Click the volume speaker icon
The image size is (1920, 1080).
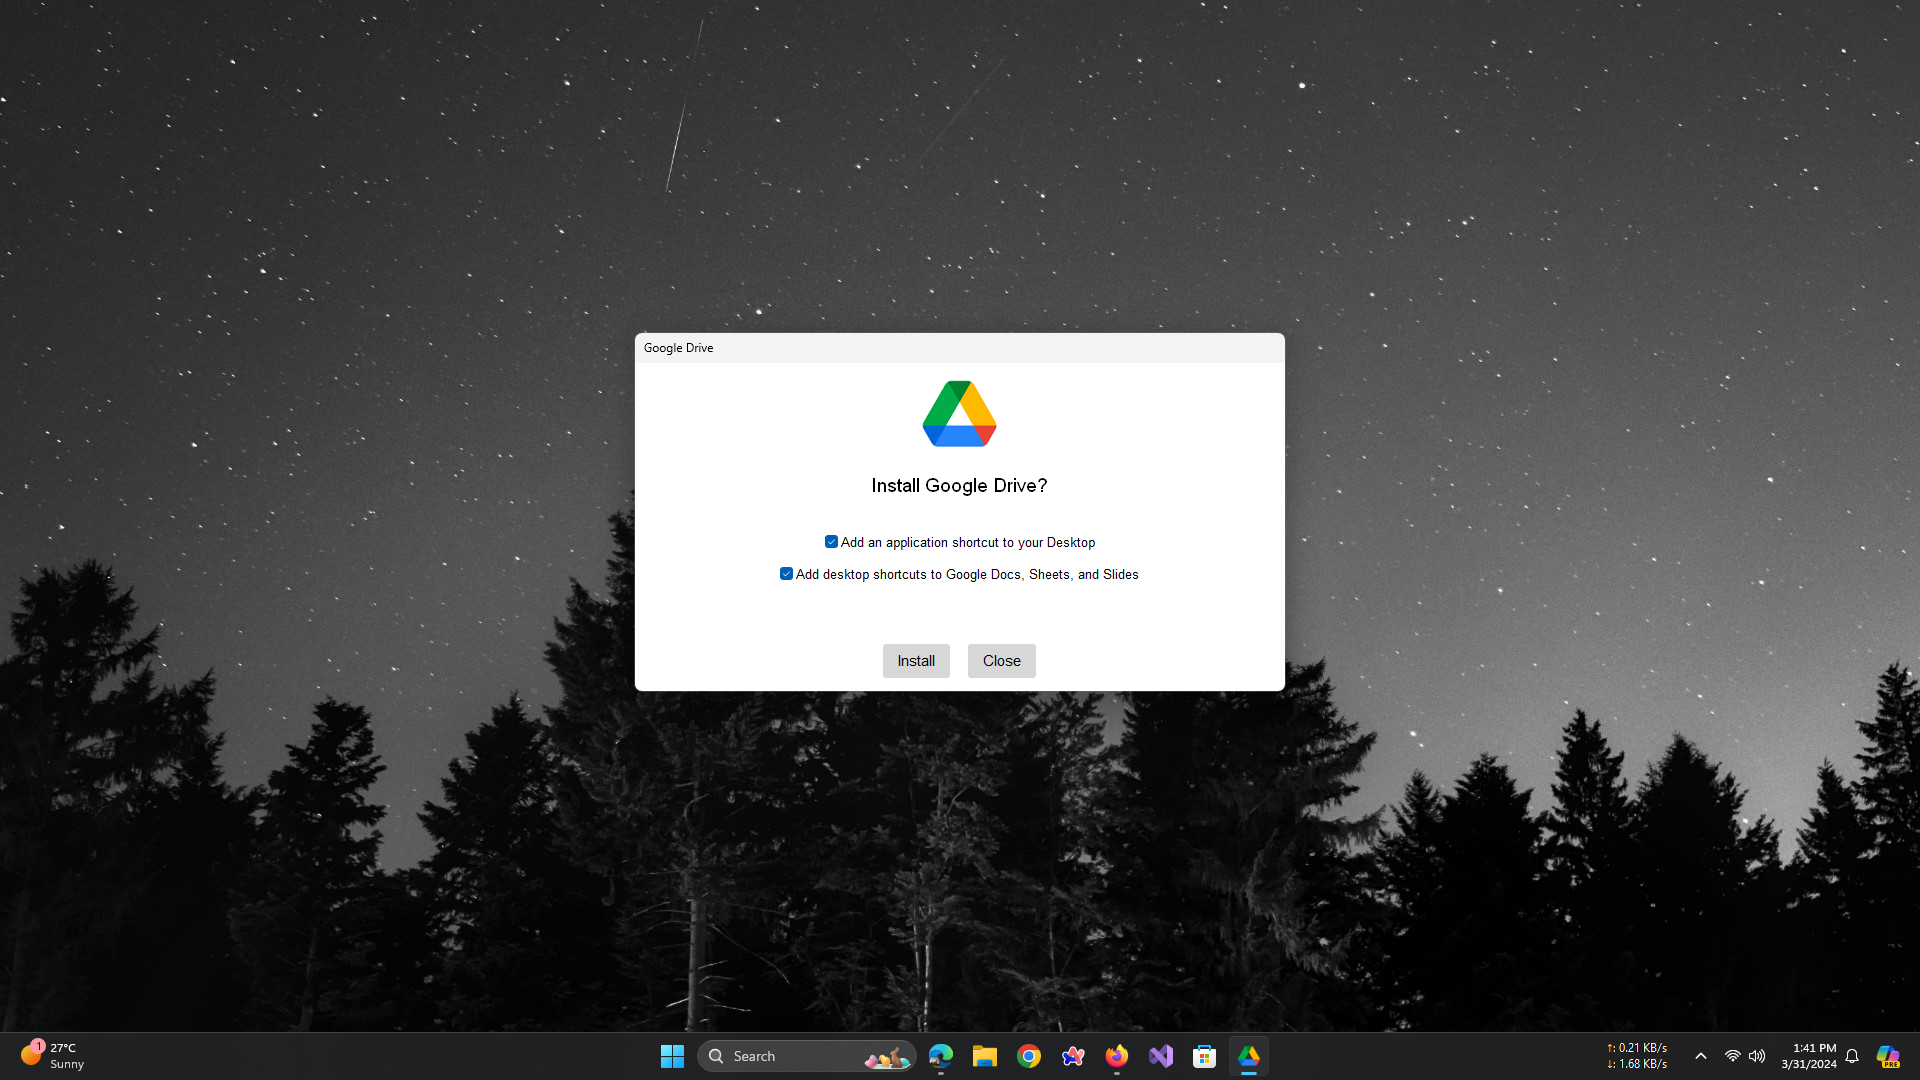click(1757, 1056)
